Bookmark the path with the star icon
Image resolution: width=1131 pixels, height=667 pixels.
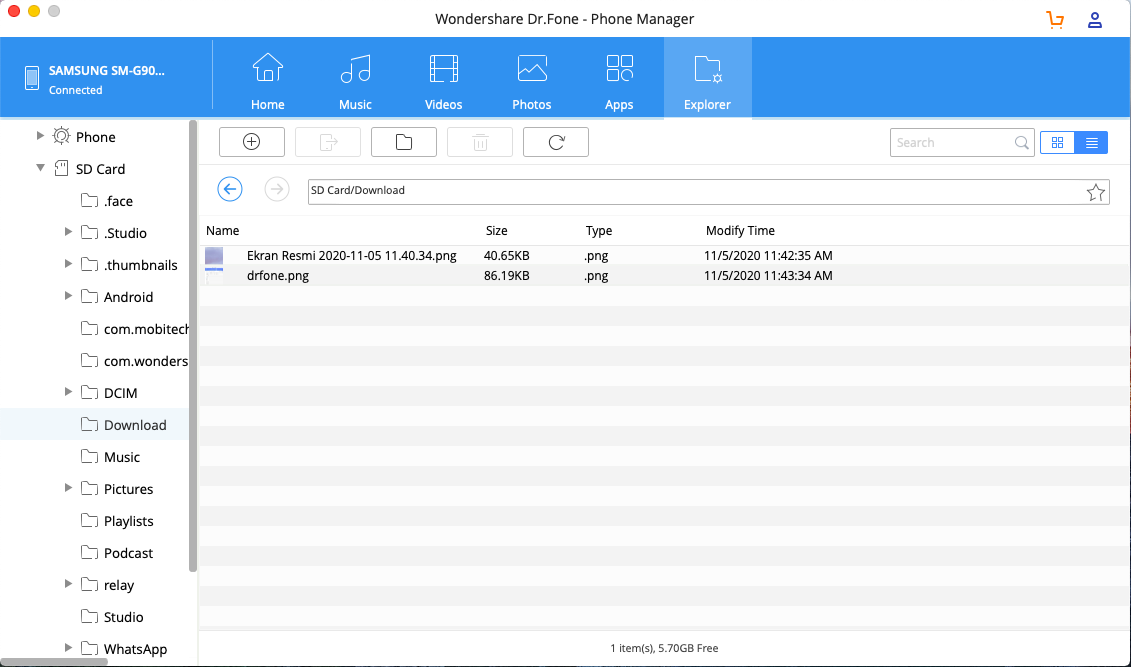(1096, 192)
